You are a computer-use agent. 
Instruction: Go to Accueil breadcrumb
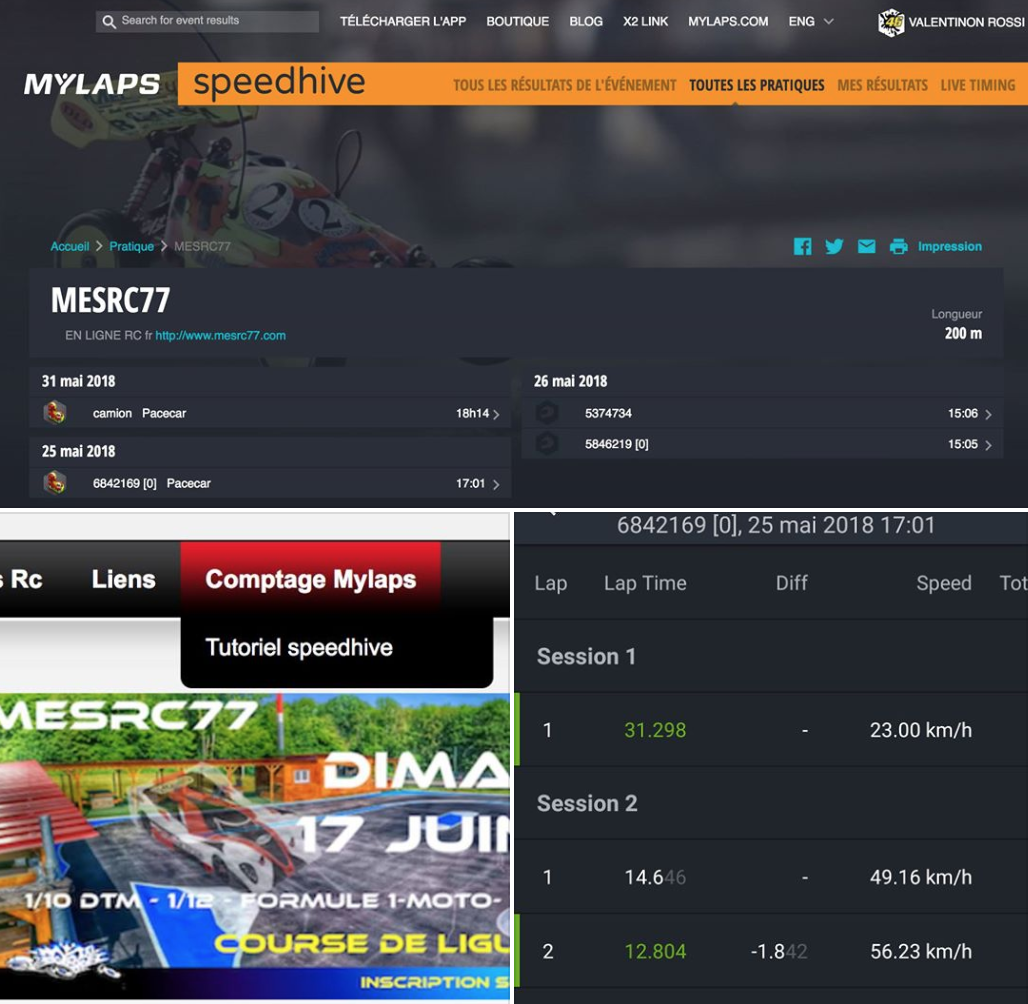(69, 247)
